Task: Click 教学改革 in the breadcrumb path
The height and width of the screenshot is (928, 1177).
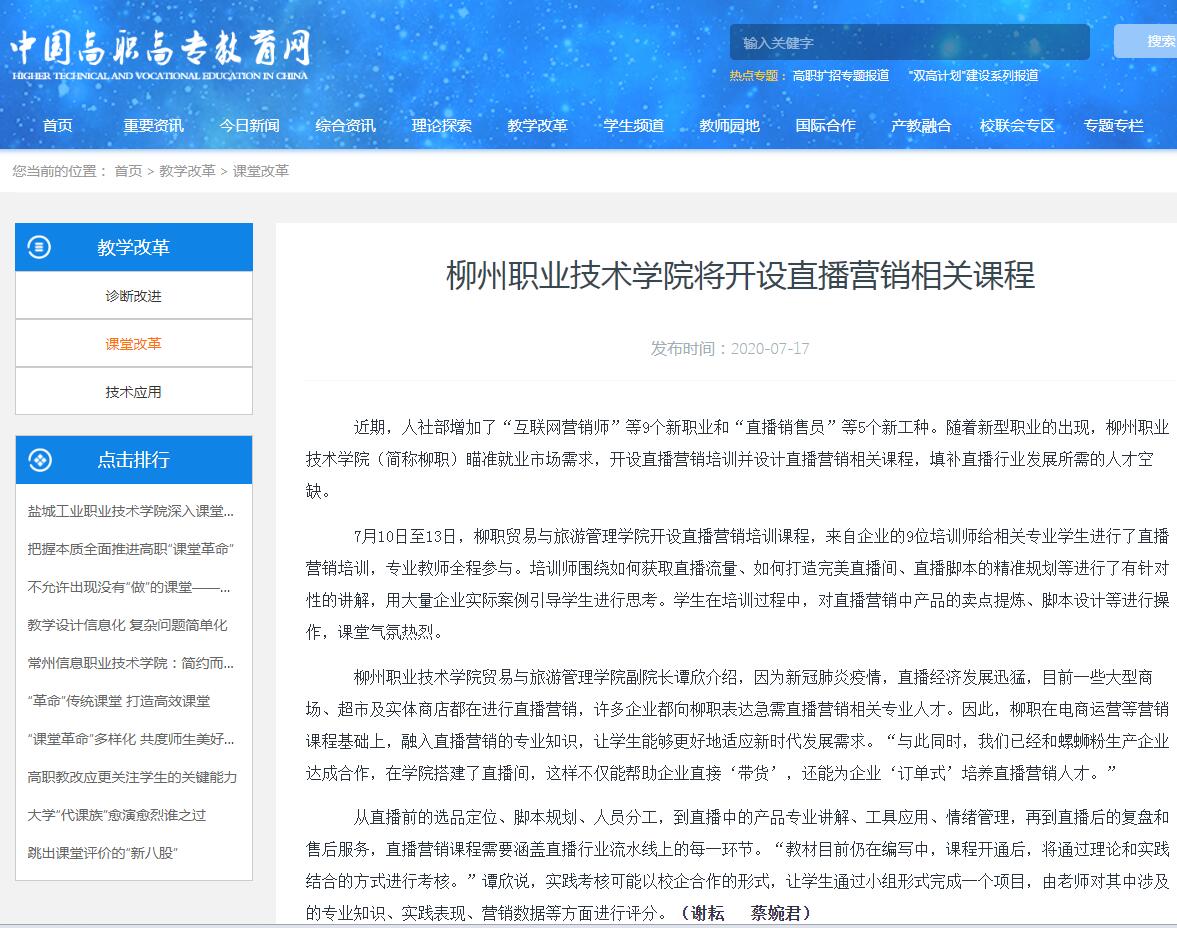Action: [187, 171]
